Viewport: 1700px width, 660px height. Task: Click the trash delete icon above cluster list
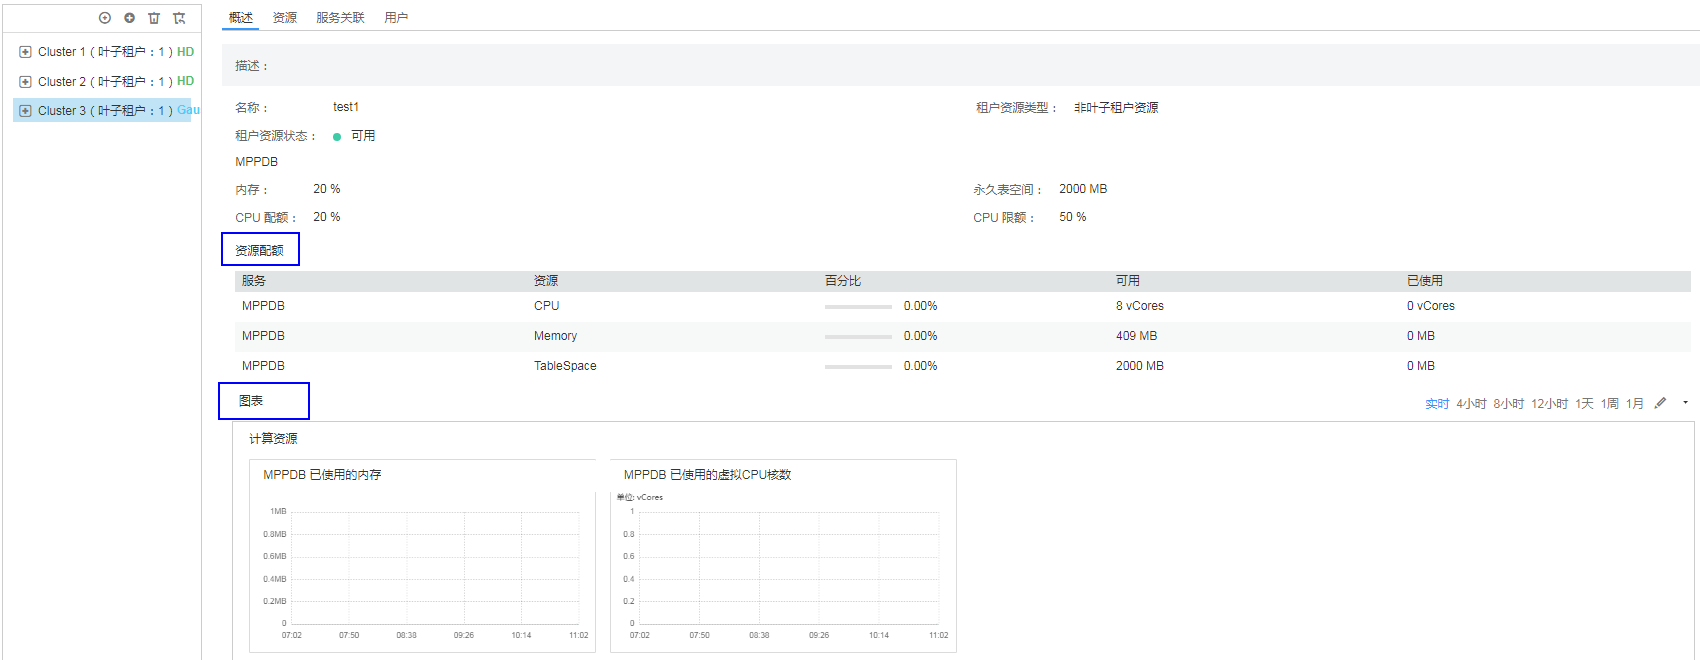[x=154, y=18]
